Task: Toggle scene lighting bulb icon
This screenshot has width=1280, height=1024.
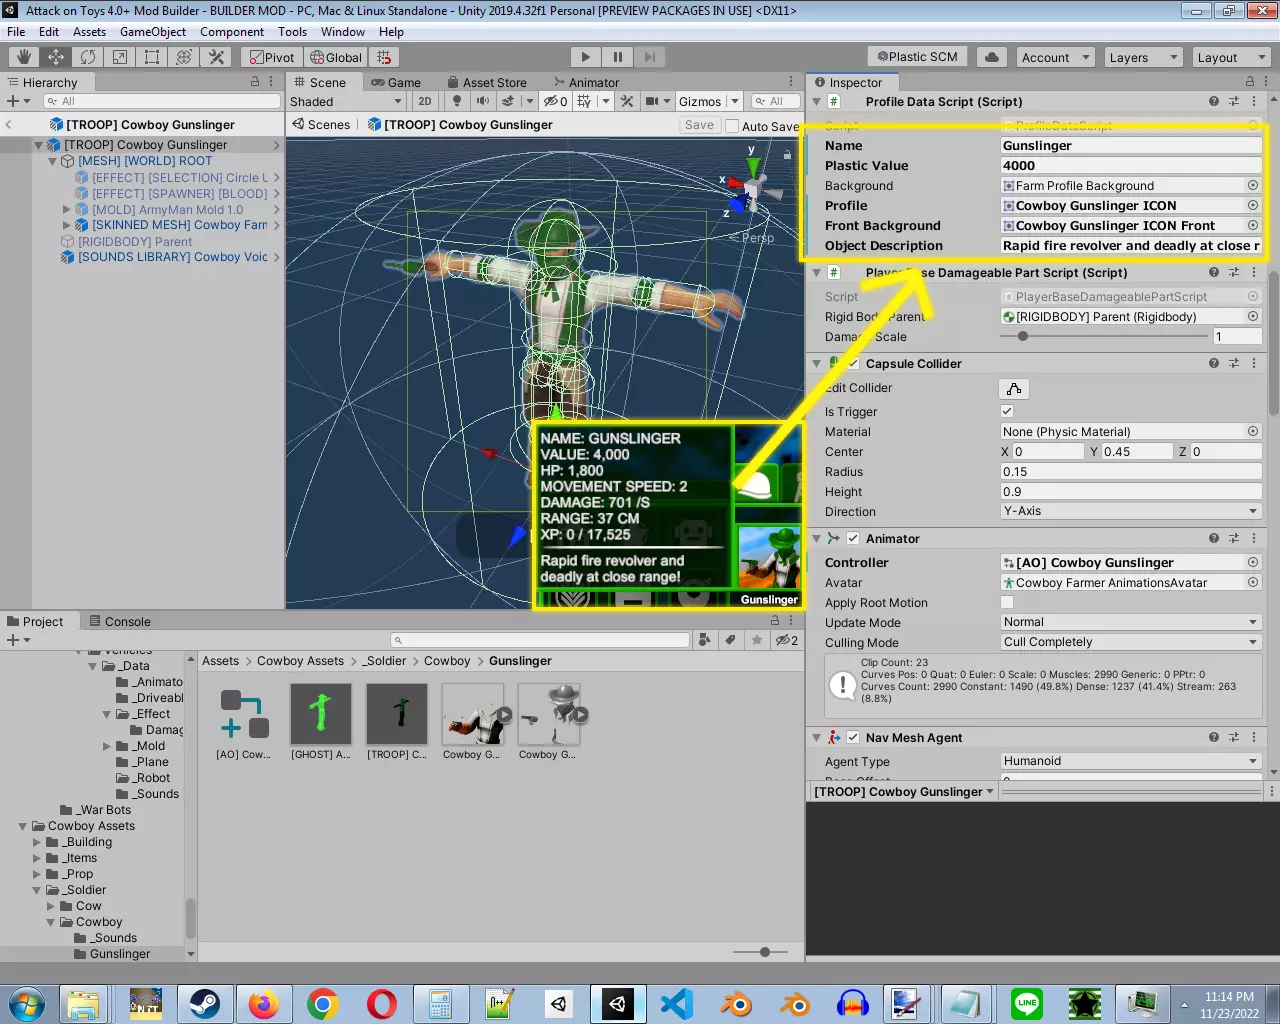Action: click(x=457, y=101)
